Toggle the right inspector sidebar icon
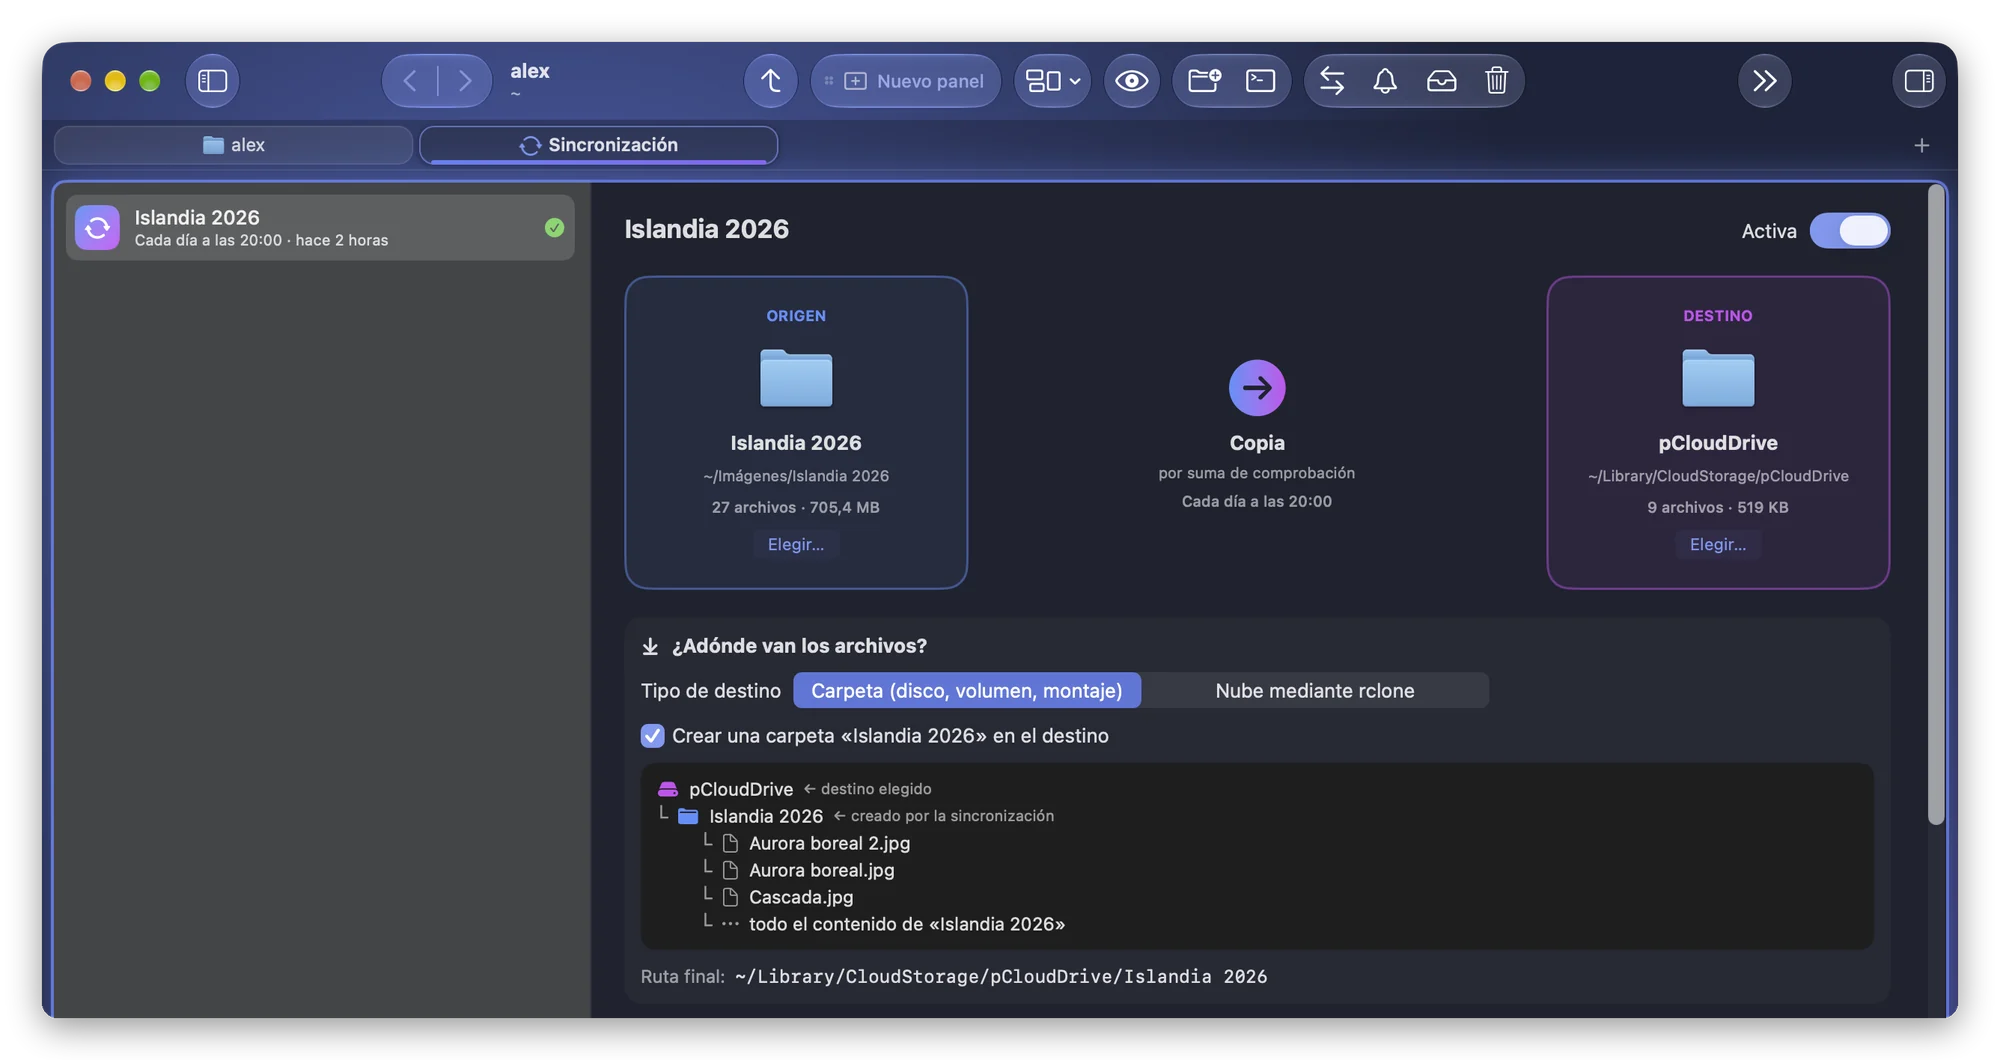The image size is (2000, 1060). coord(1919,81)
